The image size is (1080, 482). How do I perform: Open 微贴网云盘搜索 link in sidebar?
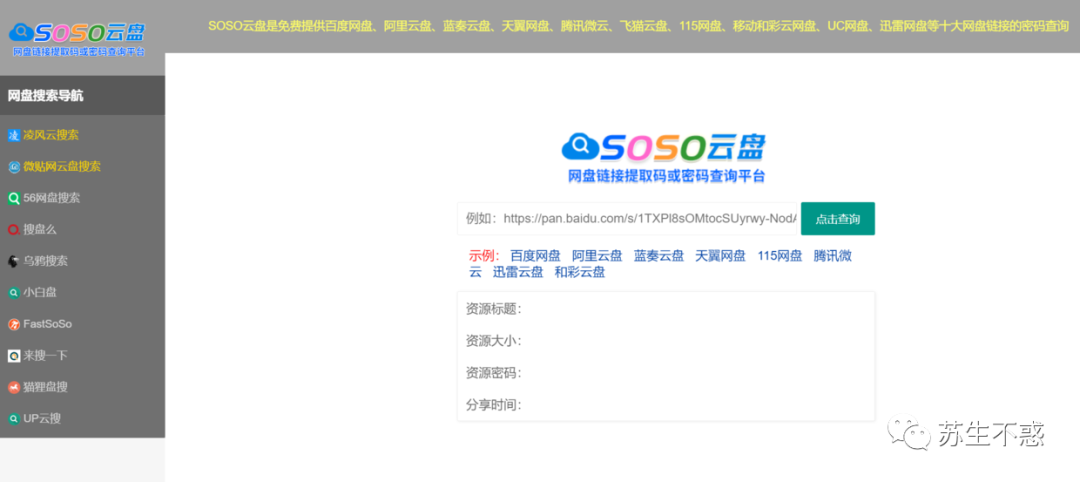click(62, 167)
